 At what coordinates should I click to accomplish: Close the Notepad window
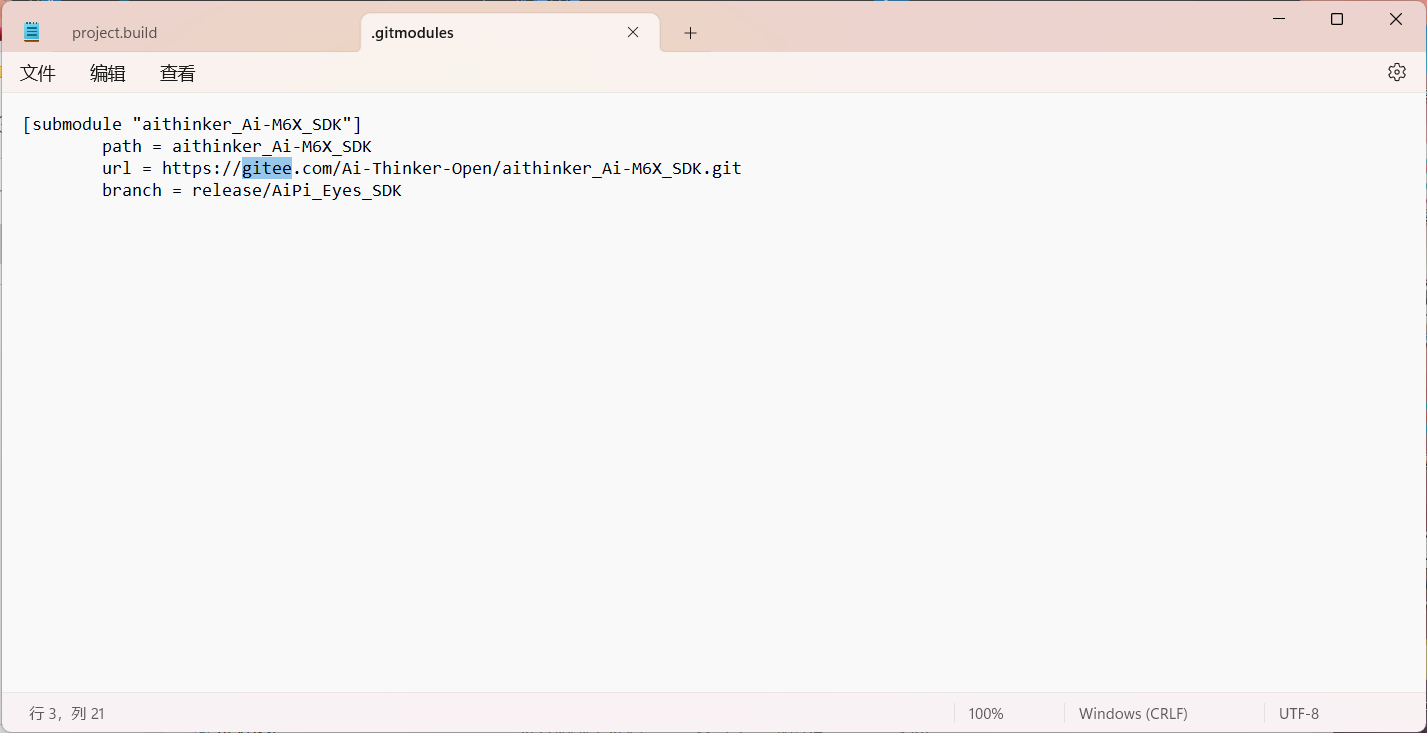pos(1396,19)
